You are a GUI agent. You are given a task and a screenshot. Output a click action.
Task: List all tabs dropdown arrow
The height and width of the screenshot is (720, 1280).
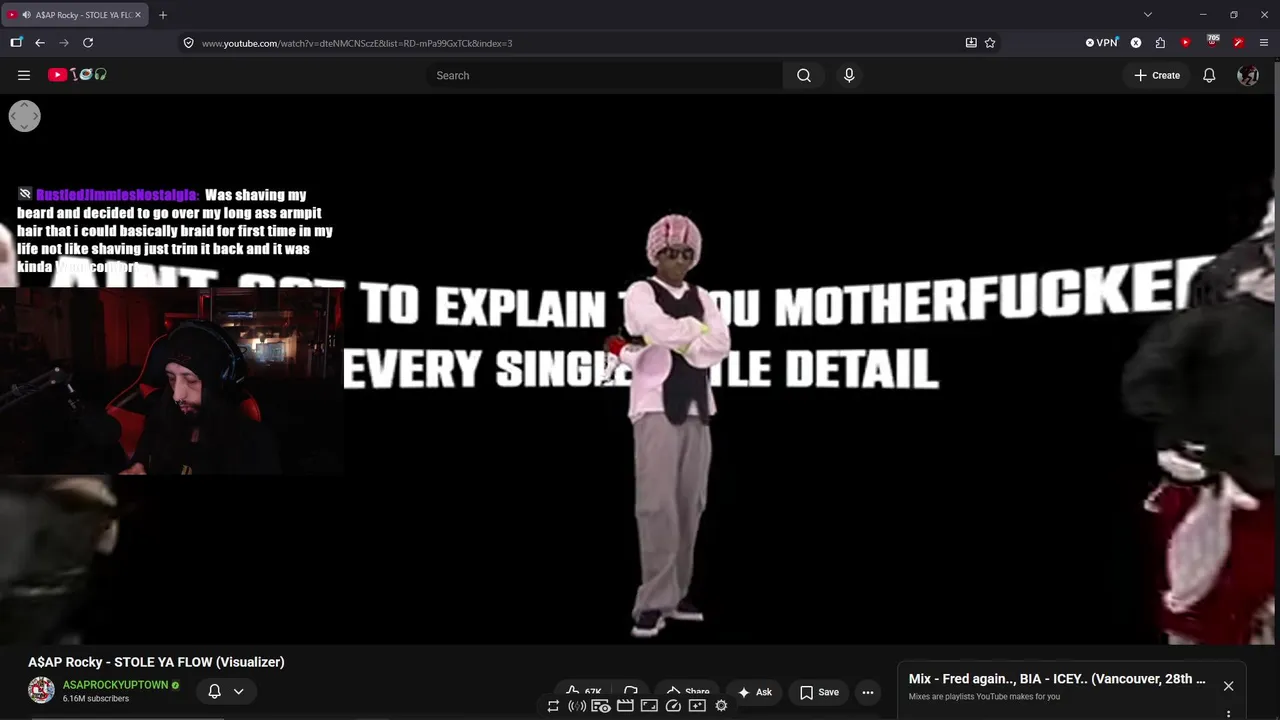point(1148,15)
